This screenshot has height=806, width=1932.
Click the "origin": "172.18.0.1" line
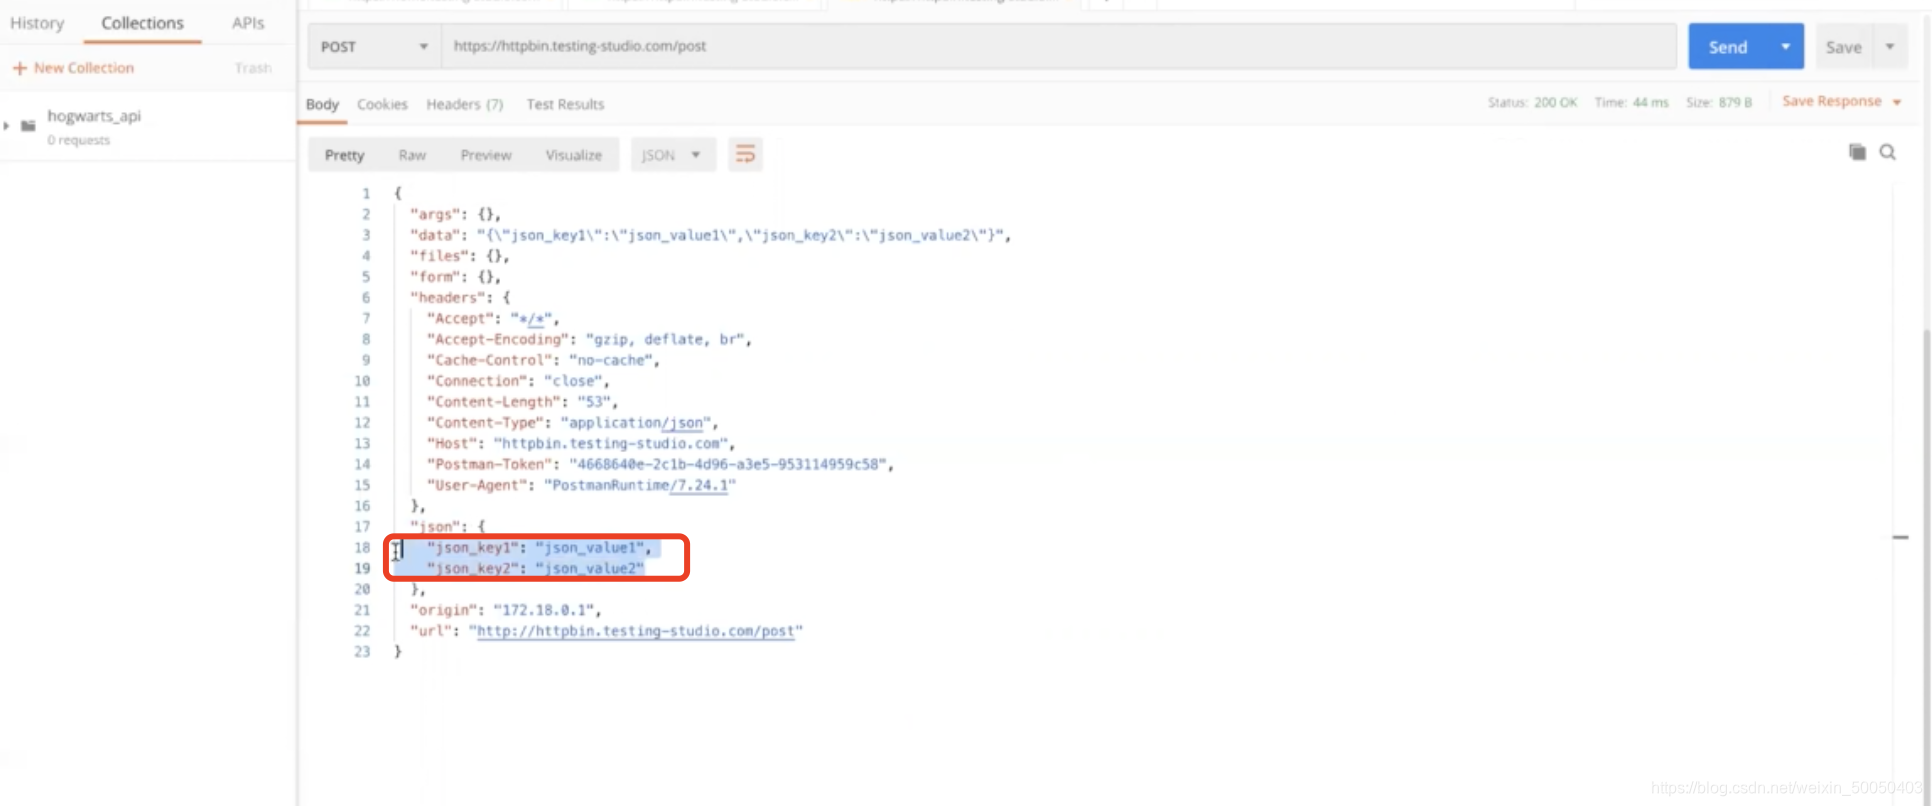(506, 610)
